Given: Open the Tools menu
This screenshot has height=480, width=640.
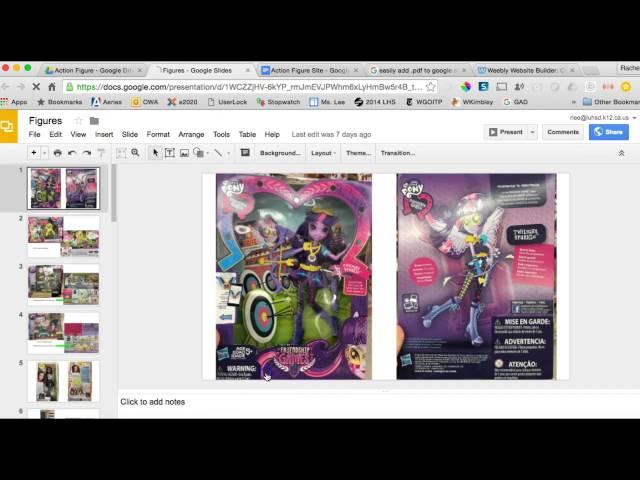Looking at the screenshot, I should tap(221, 134).
